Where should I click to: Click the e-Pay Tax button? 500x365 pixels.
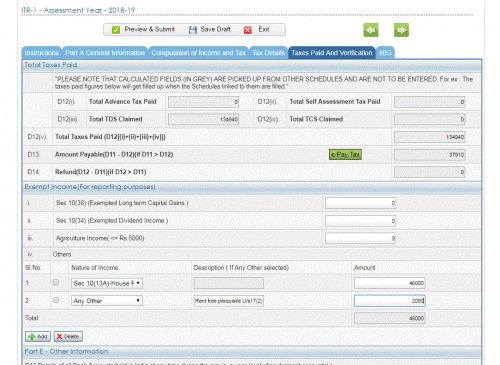click(x=345, y=154)
